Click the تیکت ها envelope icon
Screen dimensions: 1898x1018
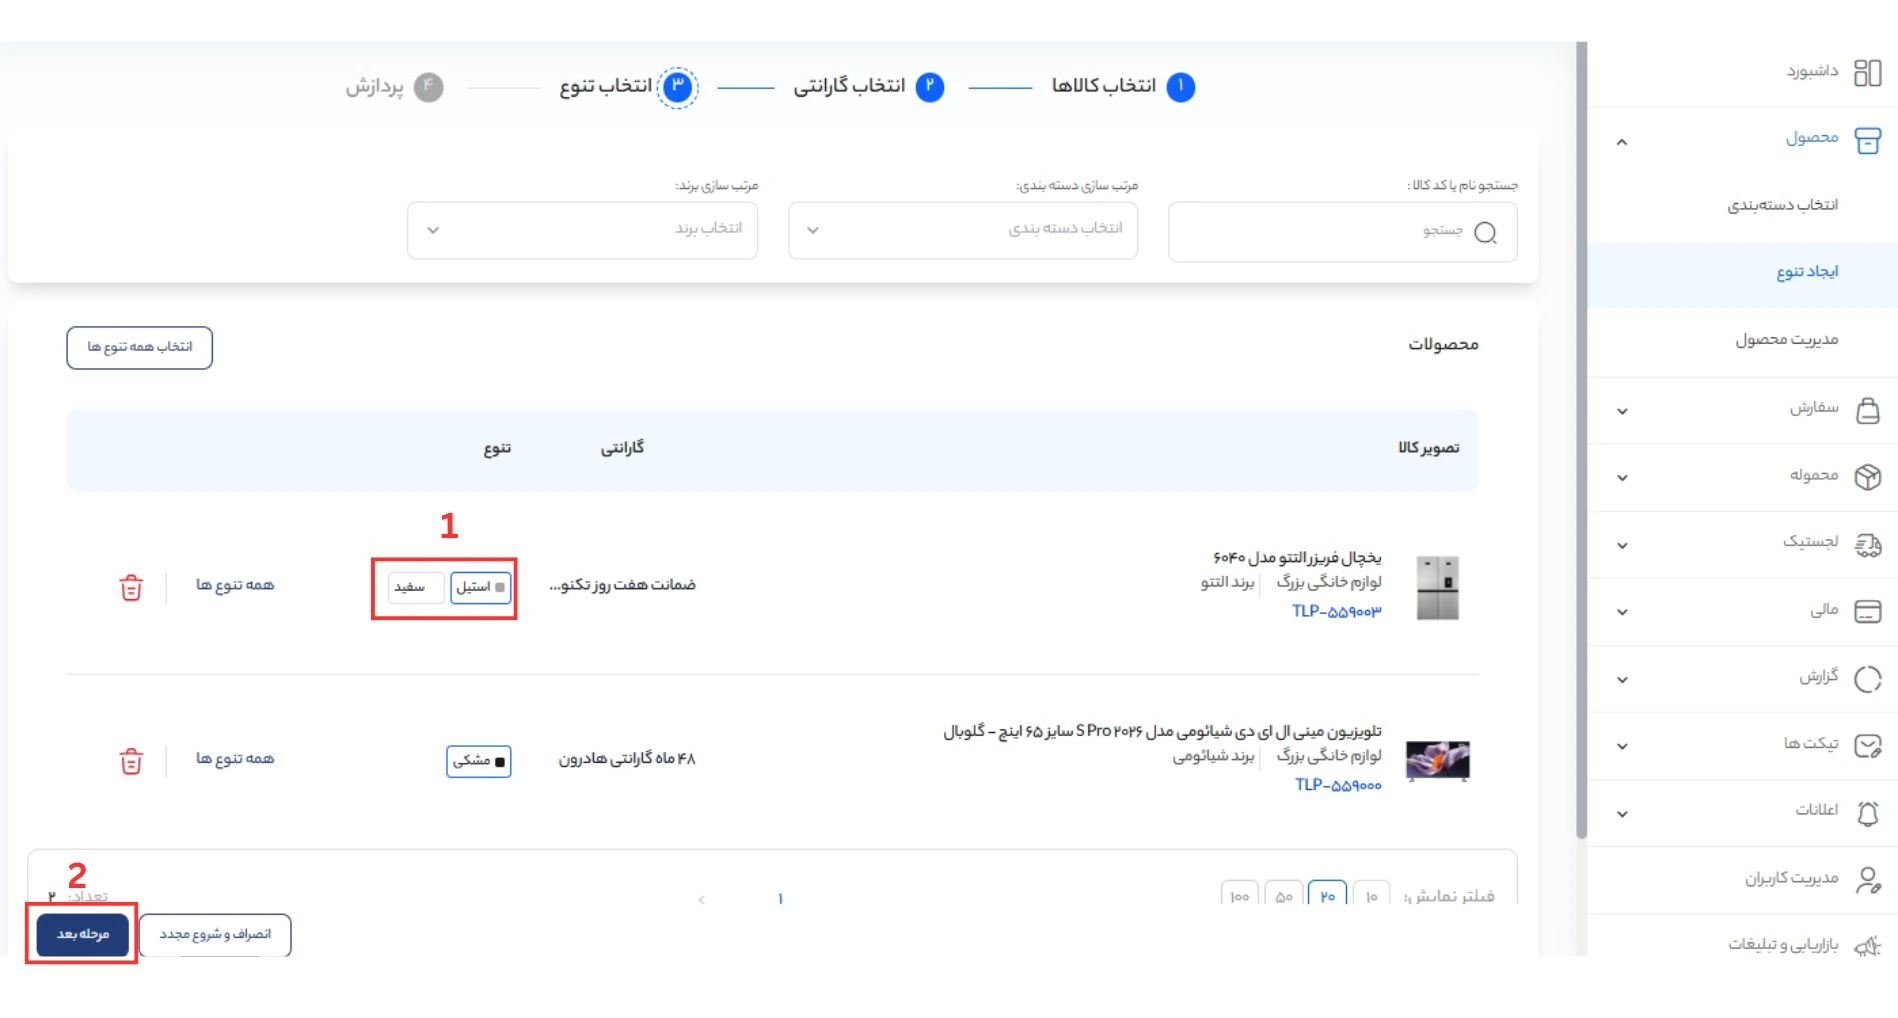(1867, 746)
